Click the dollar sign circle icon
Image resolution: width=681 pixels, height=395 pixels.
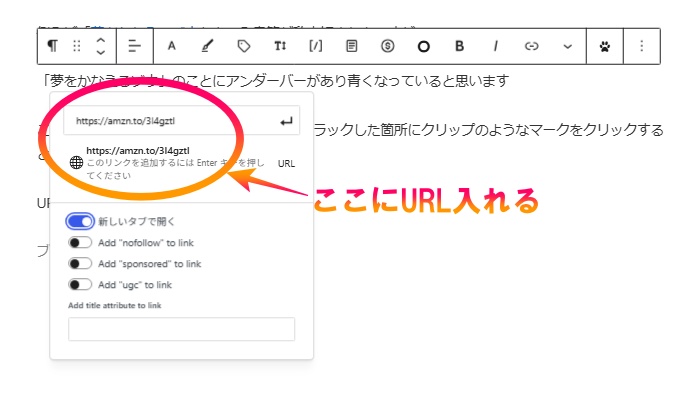(x=388, y=46)
